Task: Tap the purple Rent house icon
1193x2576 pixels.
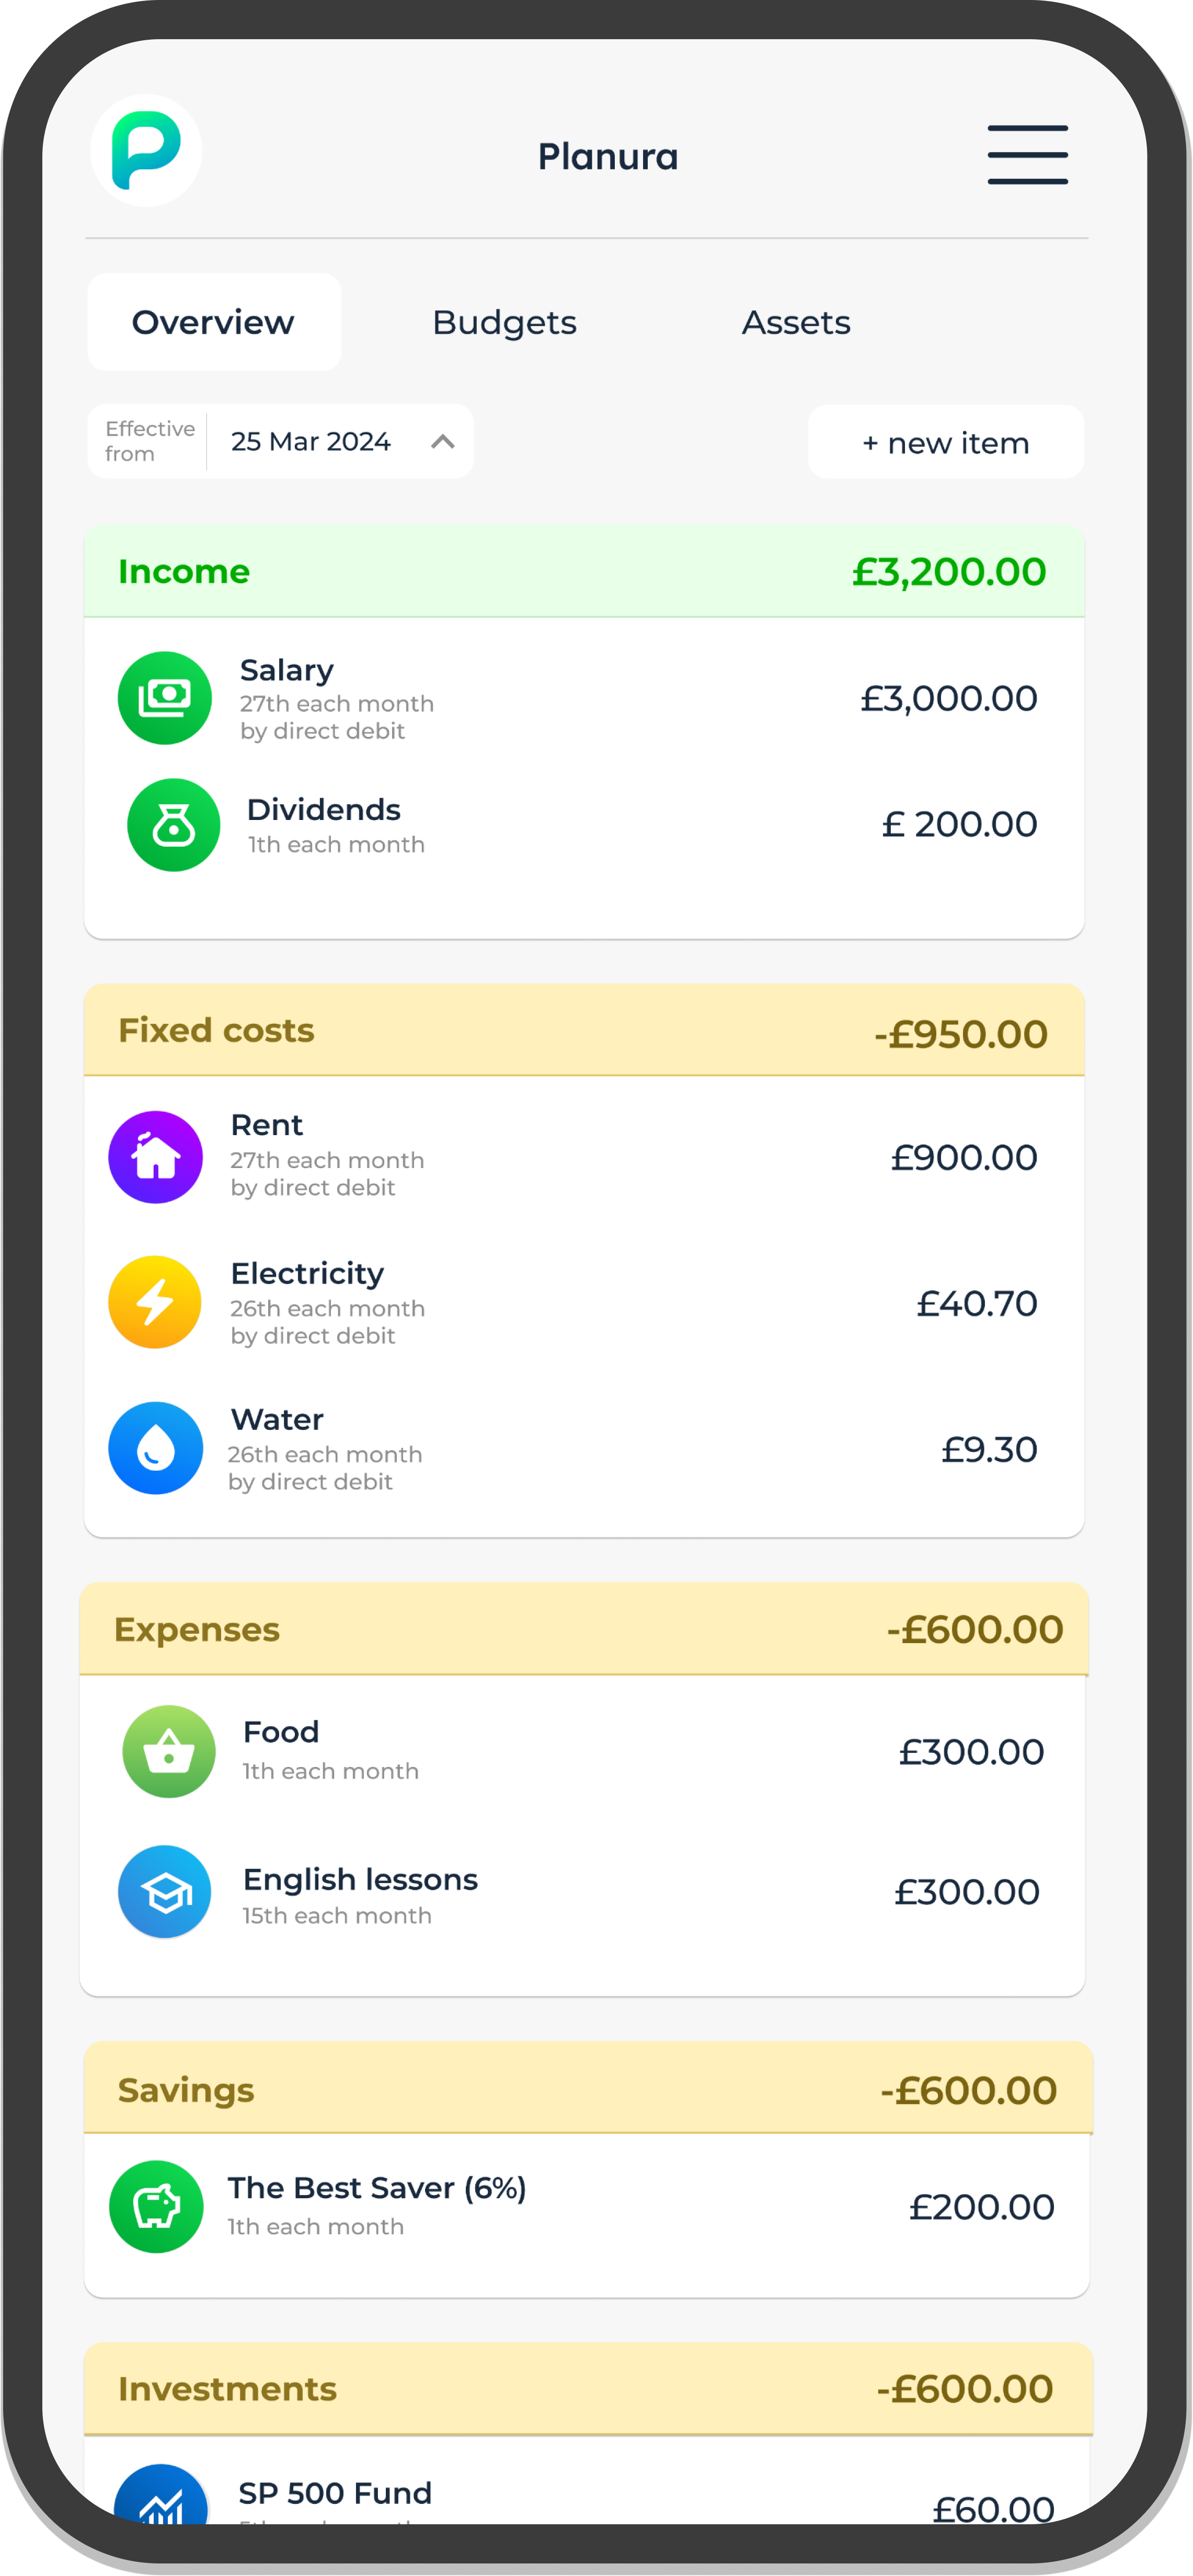Action: (155, 1157)
